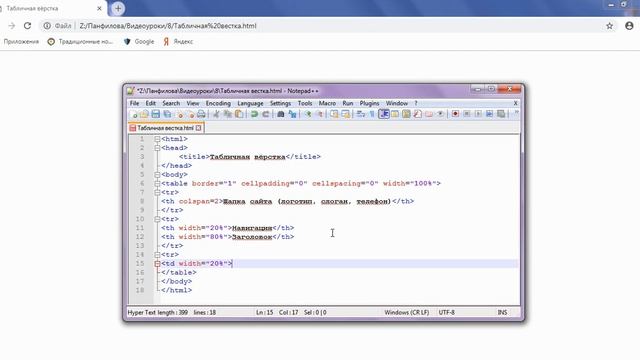This screenshot has height=360, width=640.
Task: Open the Macro menu
Action: (x=327, y=103)
